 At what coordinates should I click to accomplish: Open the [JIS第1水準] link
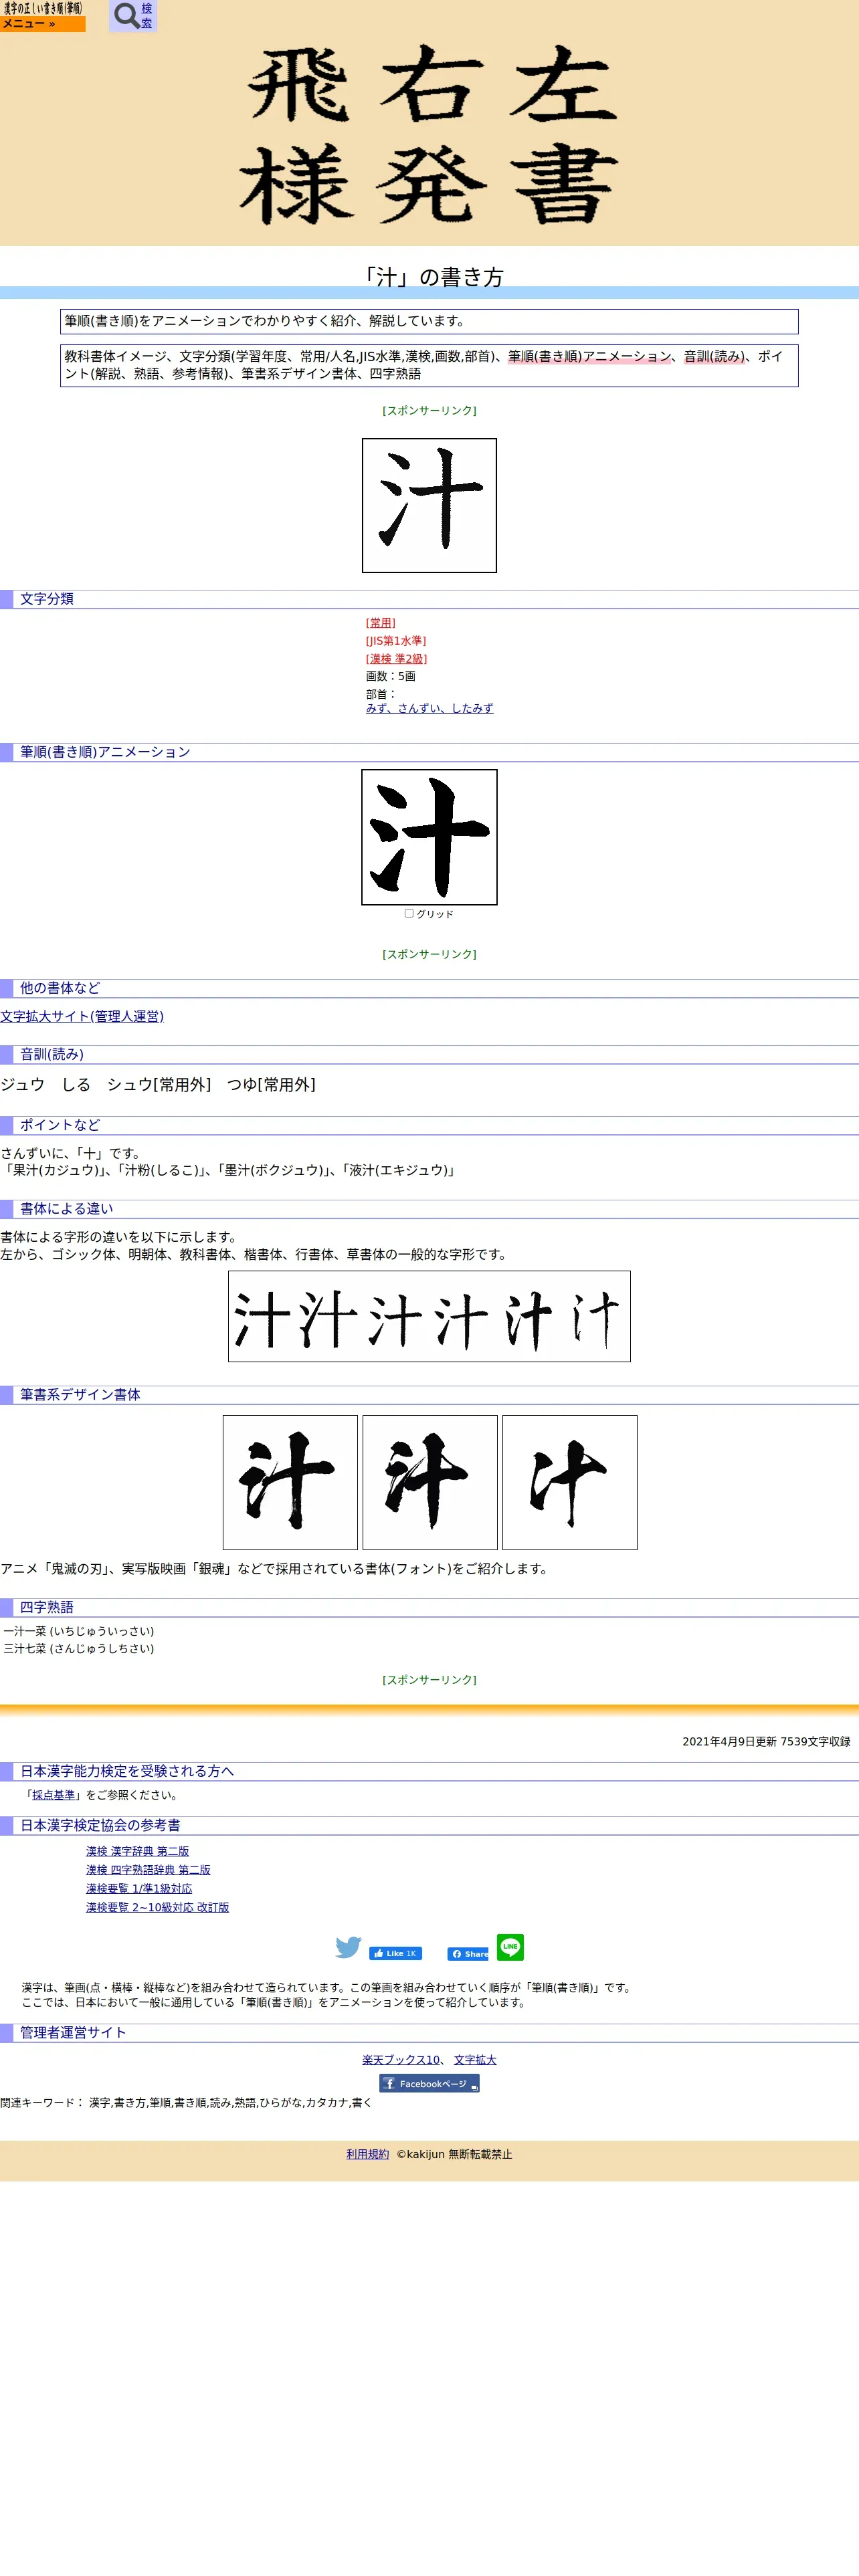(396, 641)
